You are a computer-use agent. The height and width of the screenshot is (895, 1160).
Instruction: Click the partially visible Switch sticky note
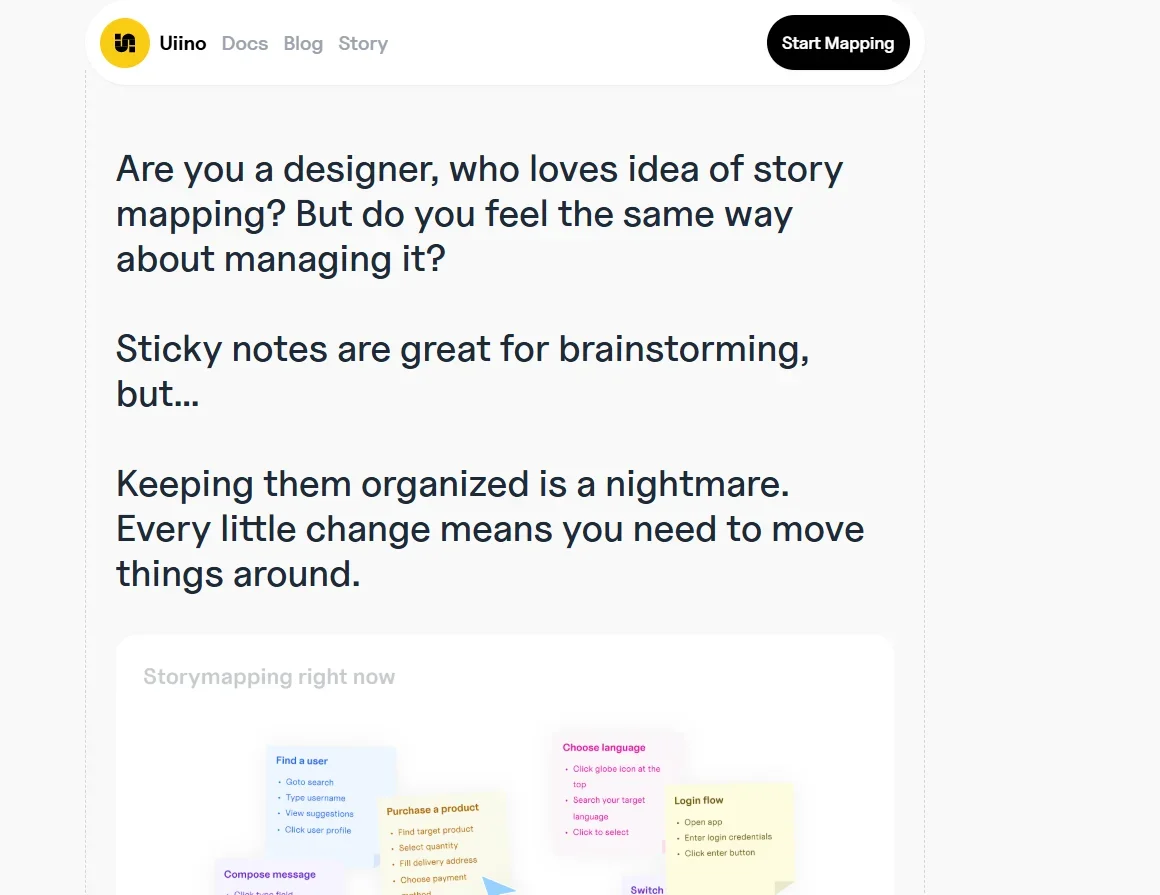tap(645, 888)
